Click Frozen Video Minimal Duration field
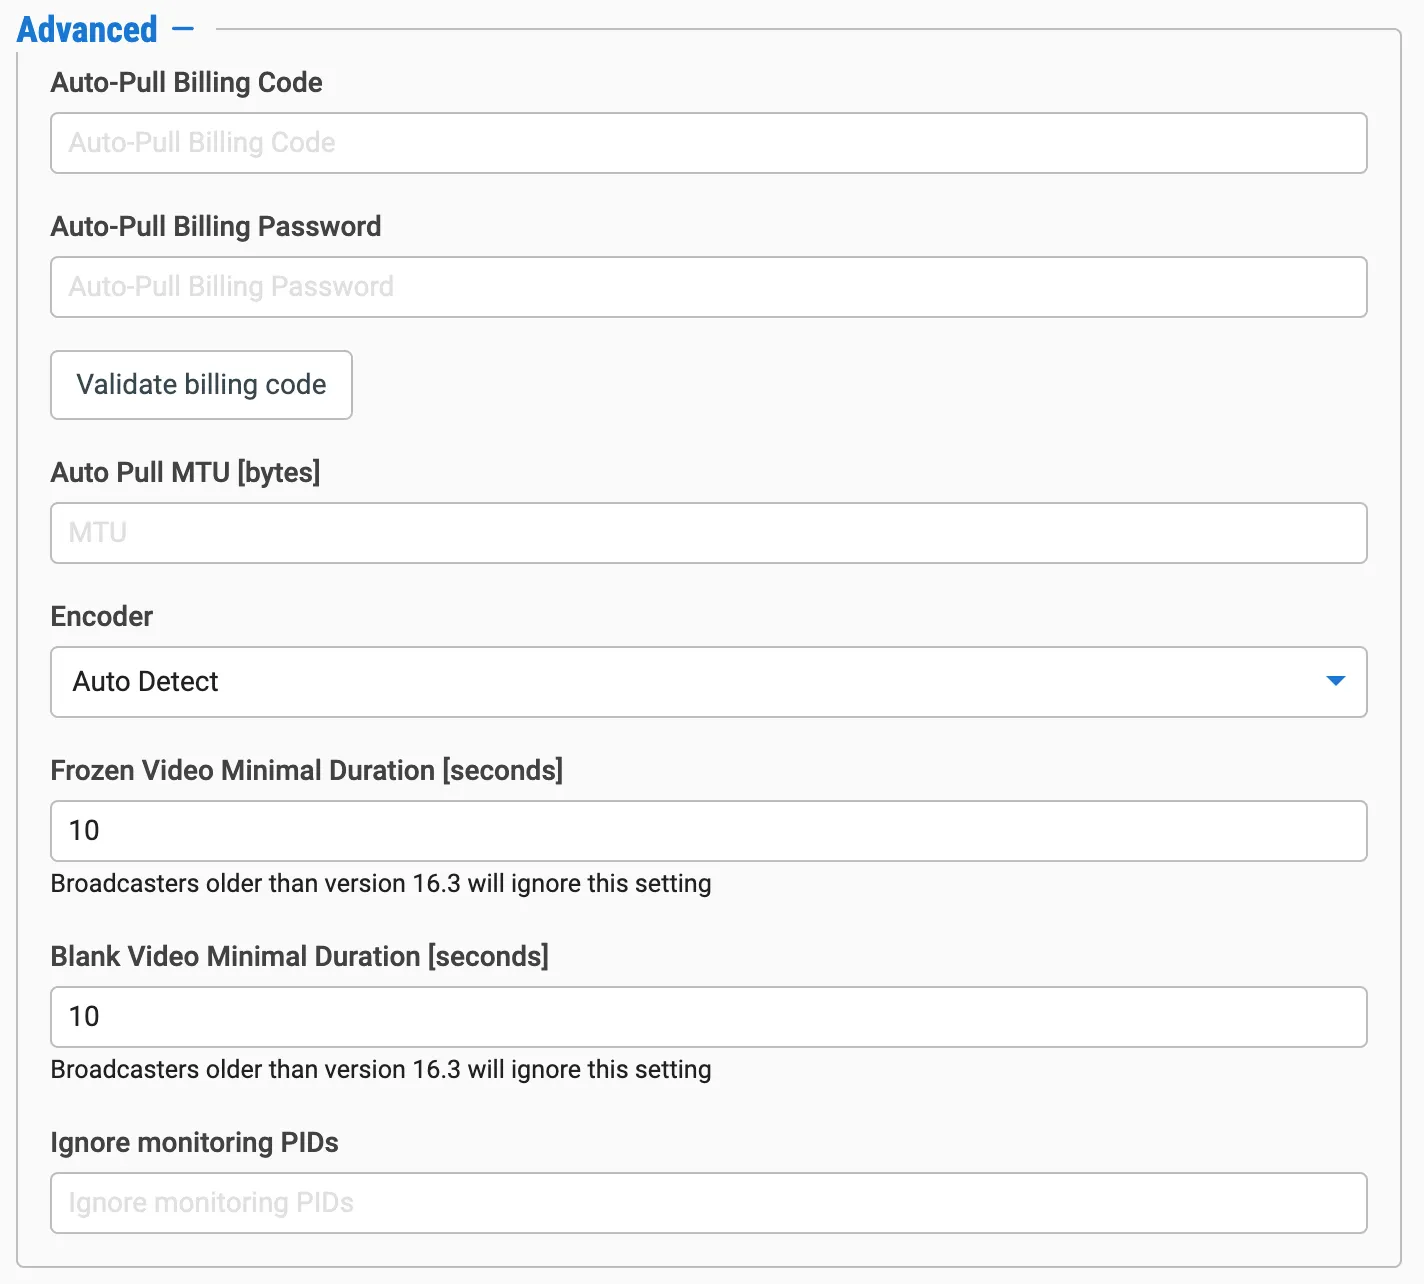This screenshot has width=1424, height=1284. (708, 831)
